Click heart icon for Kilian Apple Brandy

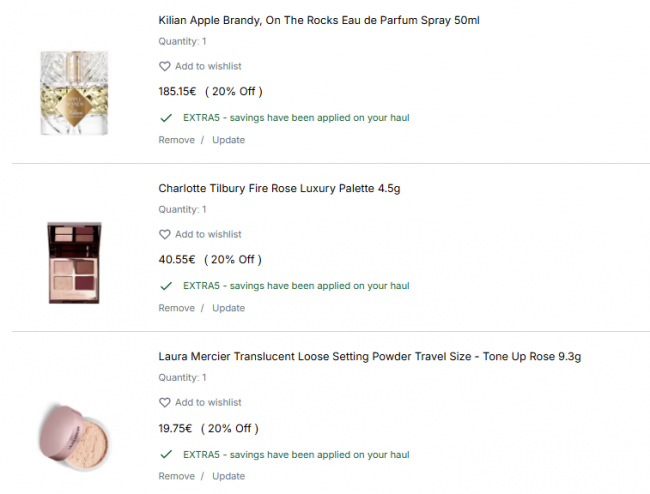(x=165, y=66)
